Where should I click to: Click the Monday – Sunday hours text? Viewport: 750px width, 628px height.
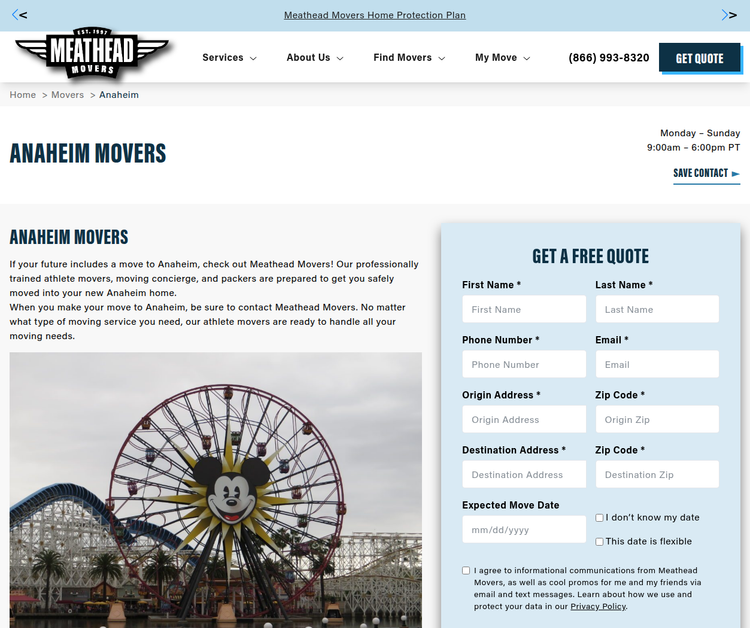pyautogui.click(x=700, y=133)
